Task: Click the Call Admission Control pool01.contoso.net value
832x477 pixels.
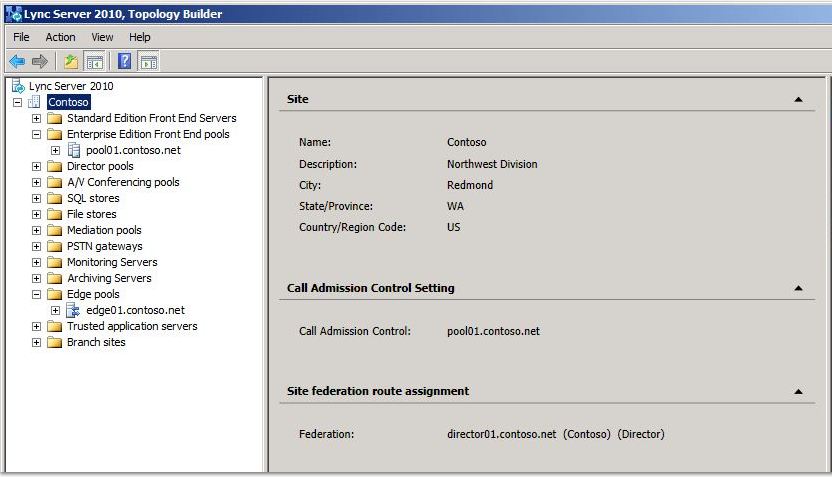Action: pyautogui.click(x=493, y=331)
